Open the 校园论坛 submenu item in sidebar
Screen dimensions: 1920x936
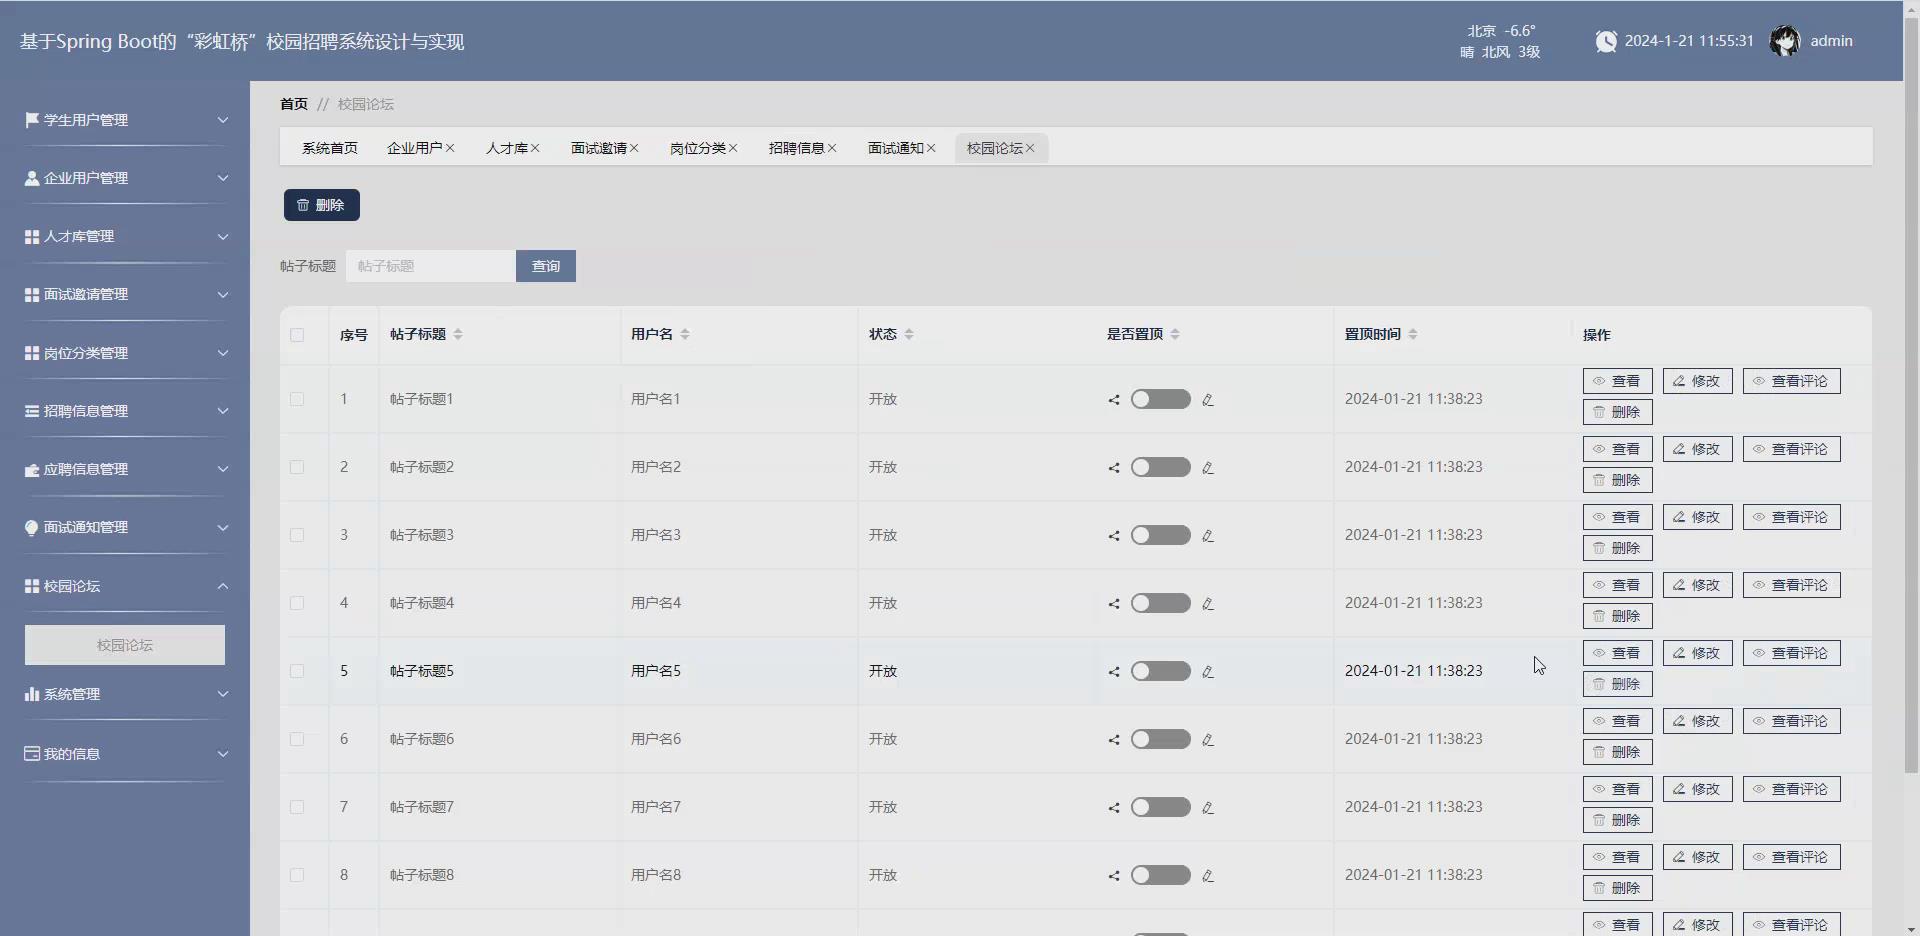tap(125, 645)
